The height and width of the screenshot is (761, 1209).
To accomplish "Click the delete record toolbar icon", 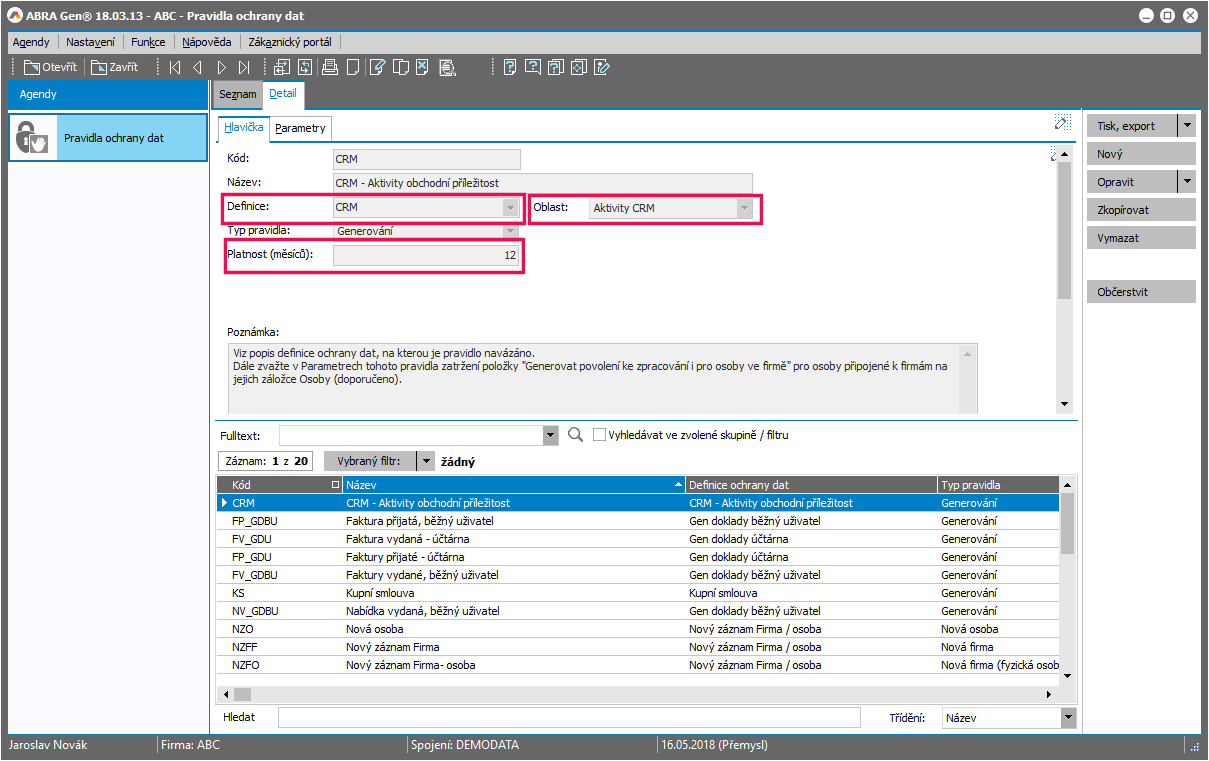I will (423, 68).
